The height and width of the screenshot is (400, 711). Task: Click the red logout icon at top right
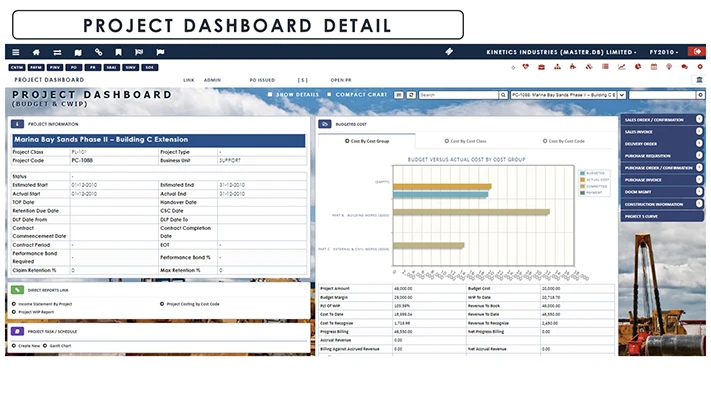point(696,51)
